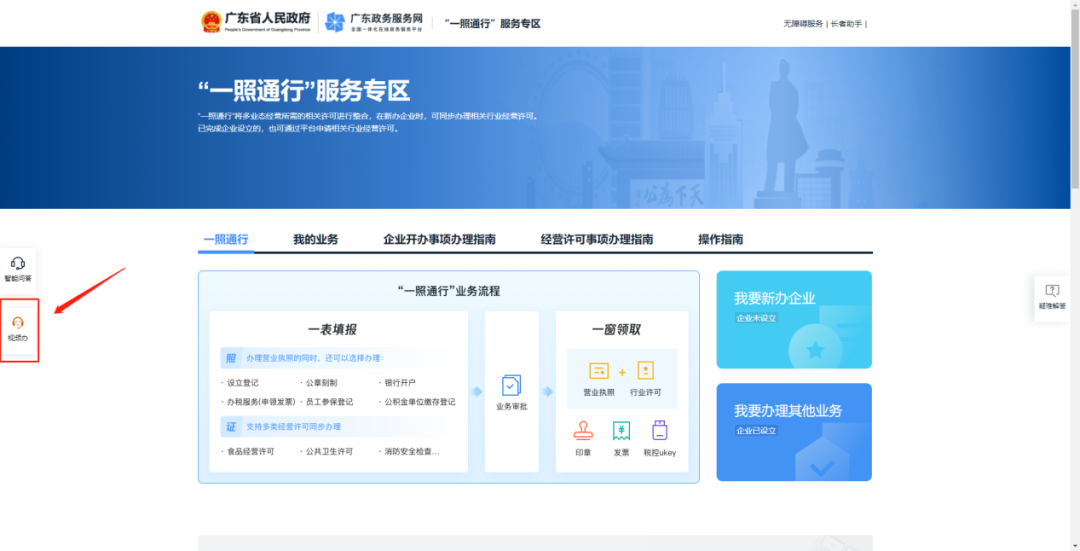Click the 印章 stamp icon
This screenshot has height=551, width=1080.
pos(583,431)
